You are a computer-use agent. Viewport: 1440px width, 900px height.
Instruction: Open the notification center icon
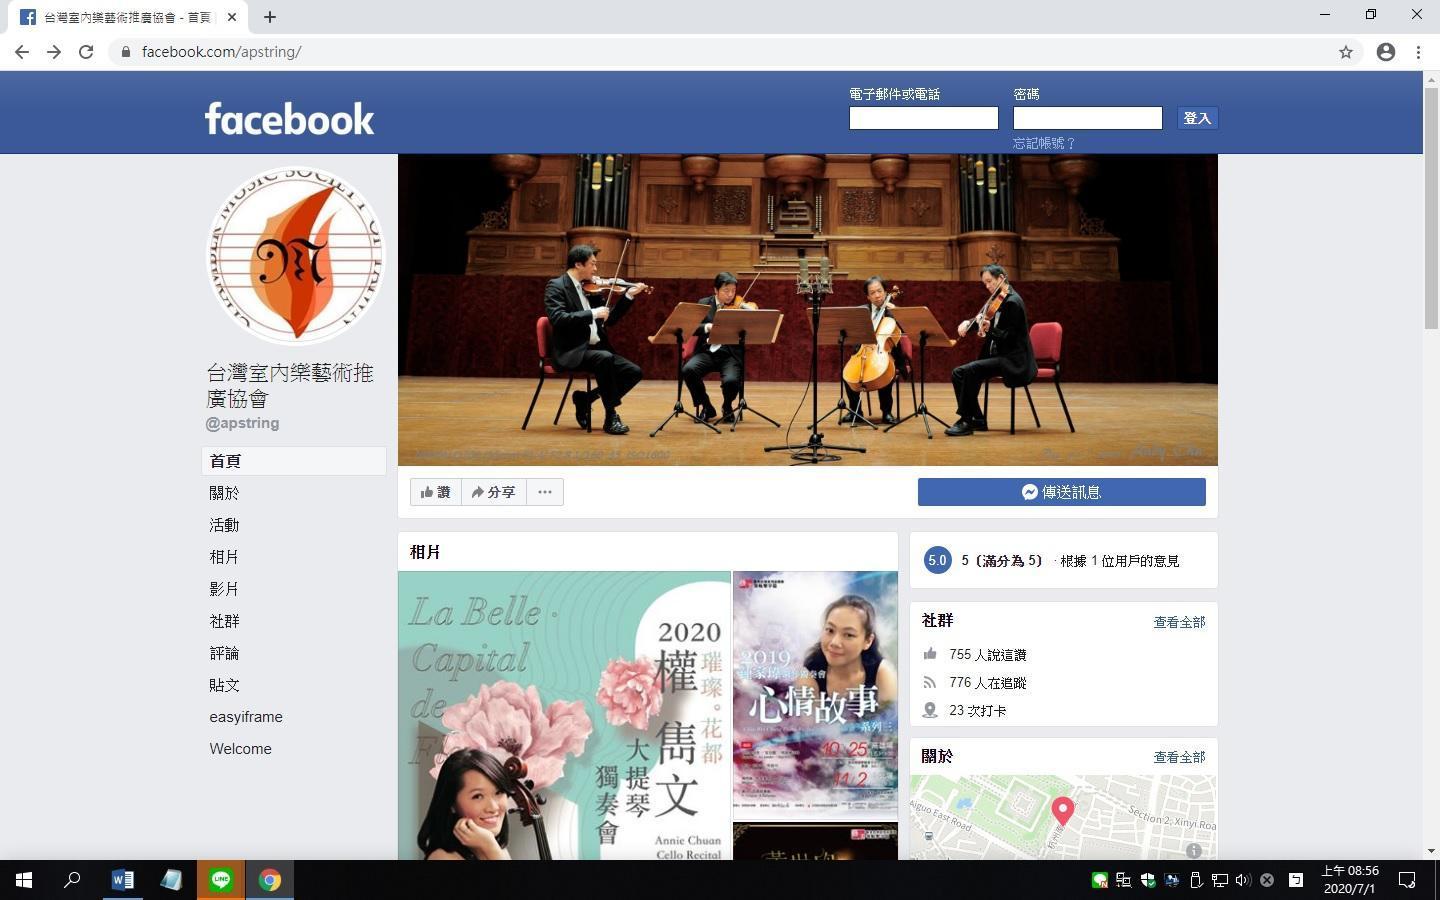(1407, 880)
